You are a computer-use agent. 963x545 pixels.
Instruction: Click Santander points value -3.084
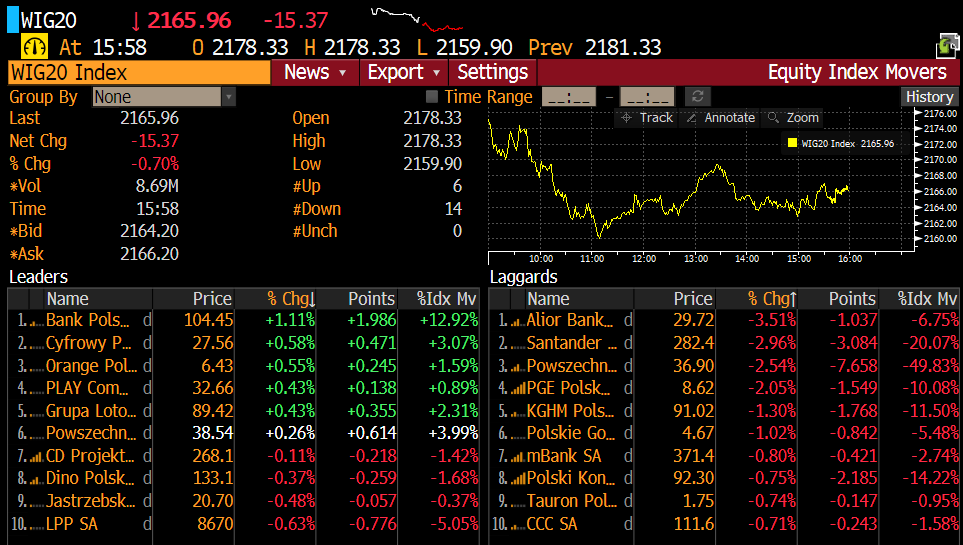[x=853, y=343]
